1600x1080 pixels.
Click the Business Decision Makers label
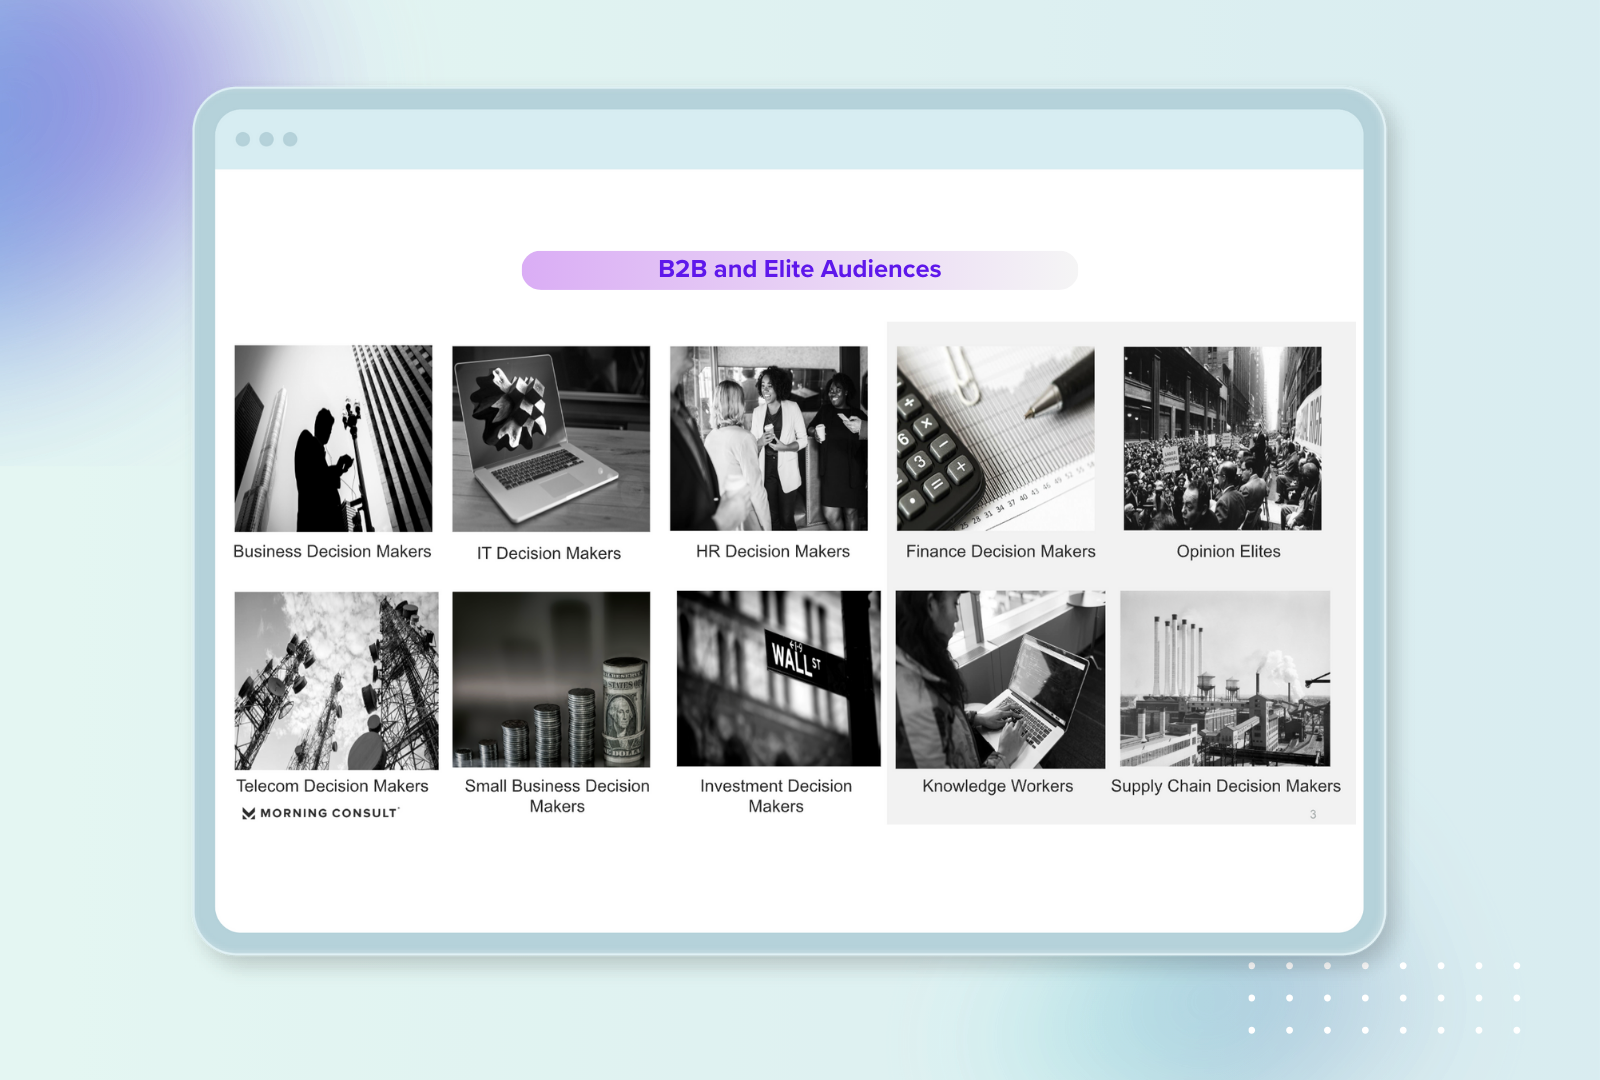pyautogui.click(x=332, y=552)
